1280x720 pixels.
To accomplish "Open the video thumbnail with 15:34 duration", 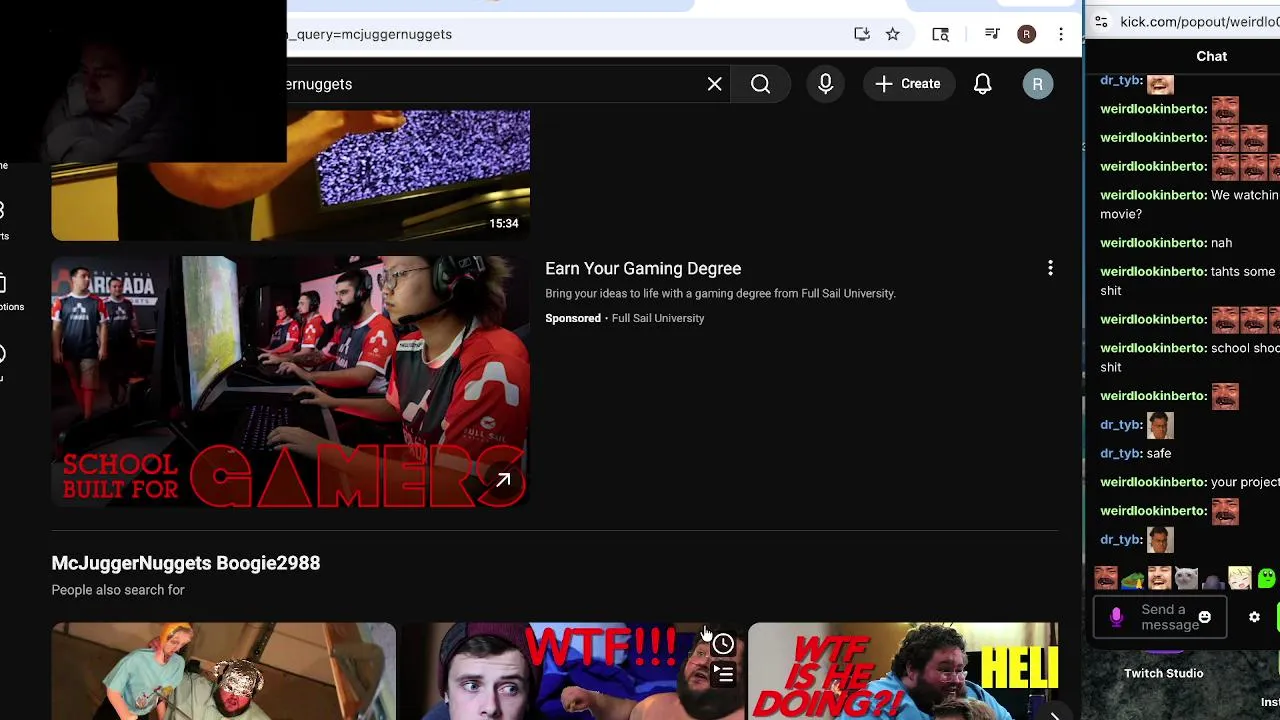I will (291, 175).
